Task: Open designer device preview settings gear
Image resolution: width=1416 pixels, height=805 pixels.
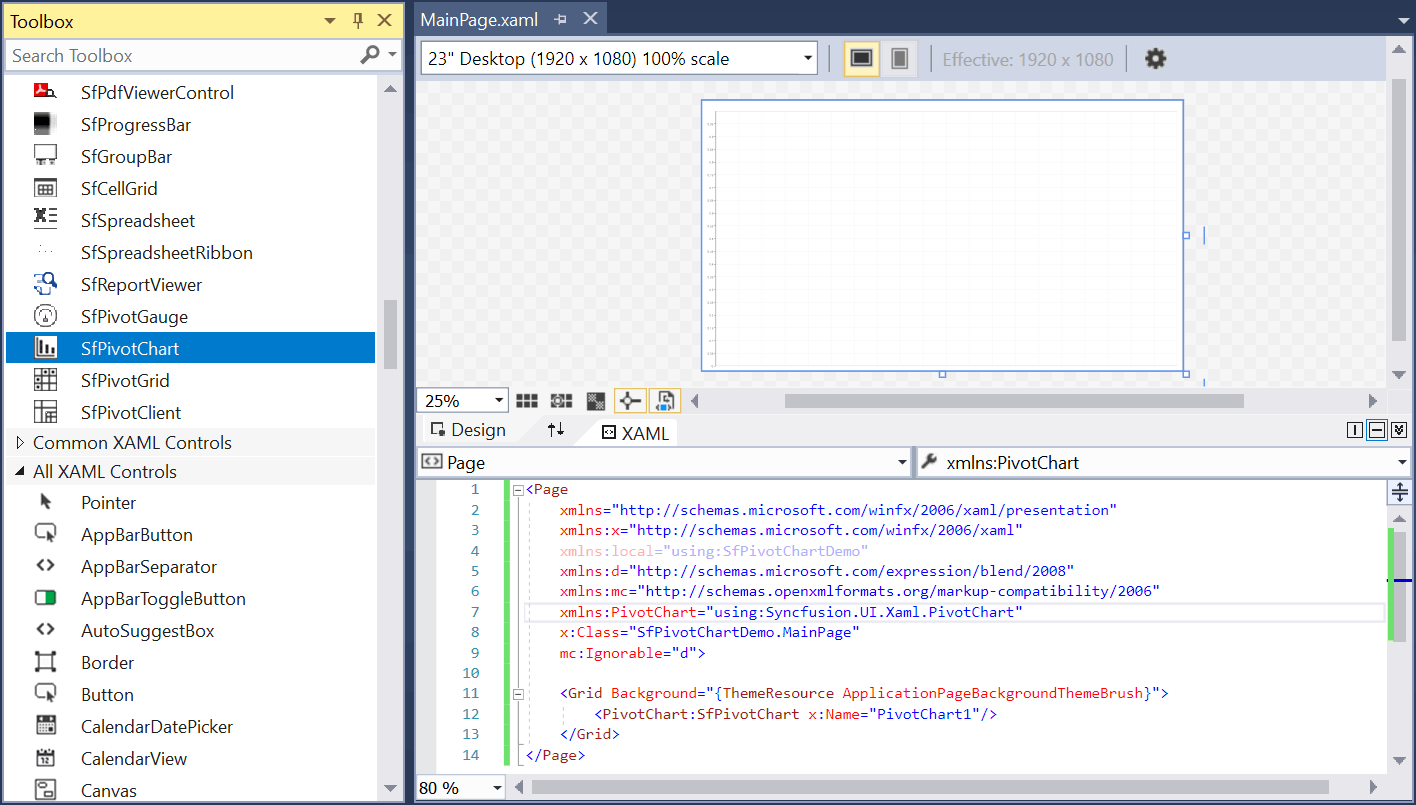Action: [x=1155, y=59]
